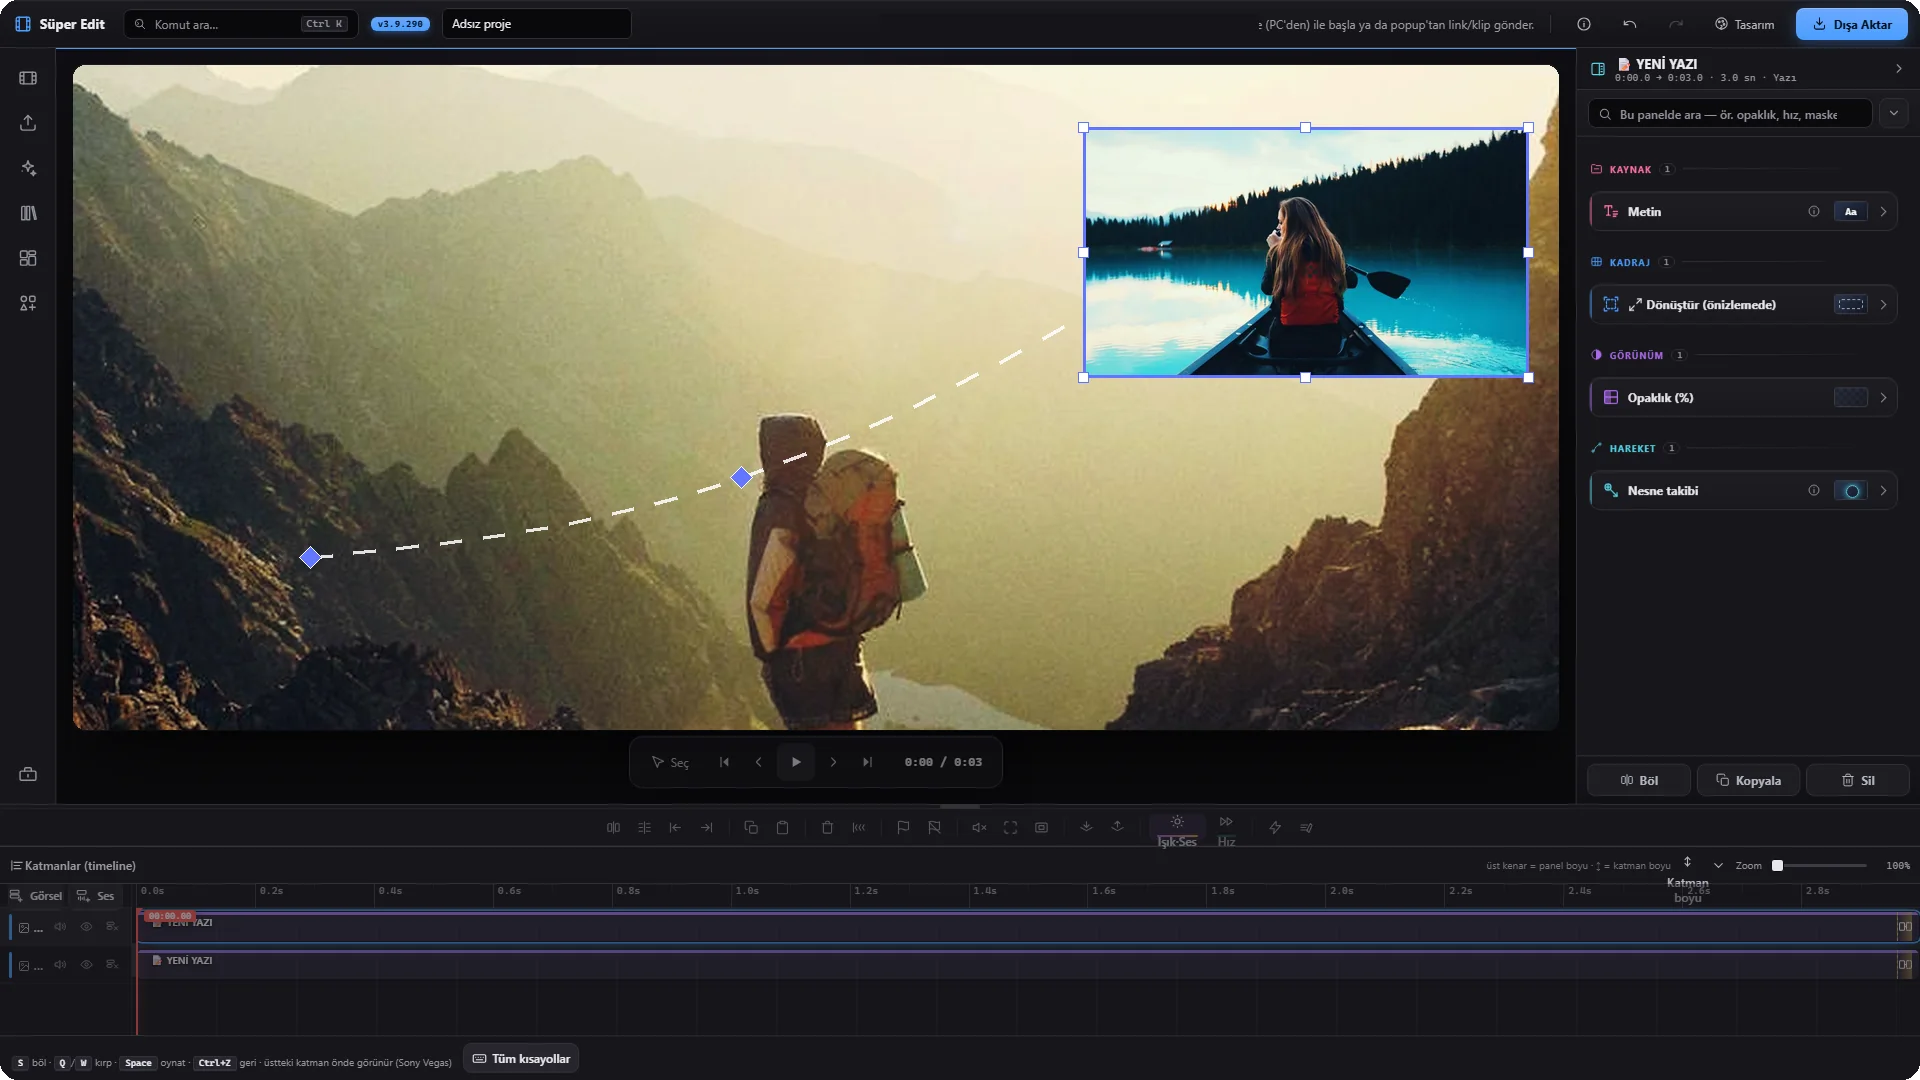Click the trash delete icon in timeline toolbar
This screenshot has height=1080, width=1920.
coord(827,828)
